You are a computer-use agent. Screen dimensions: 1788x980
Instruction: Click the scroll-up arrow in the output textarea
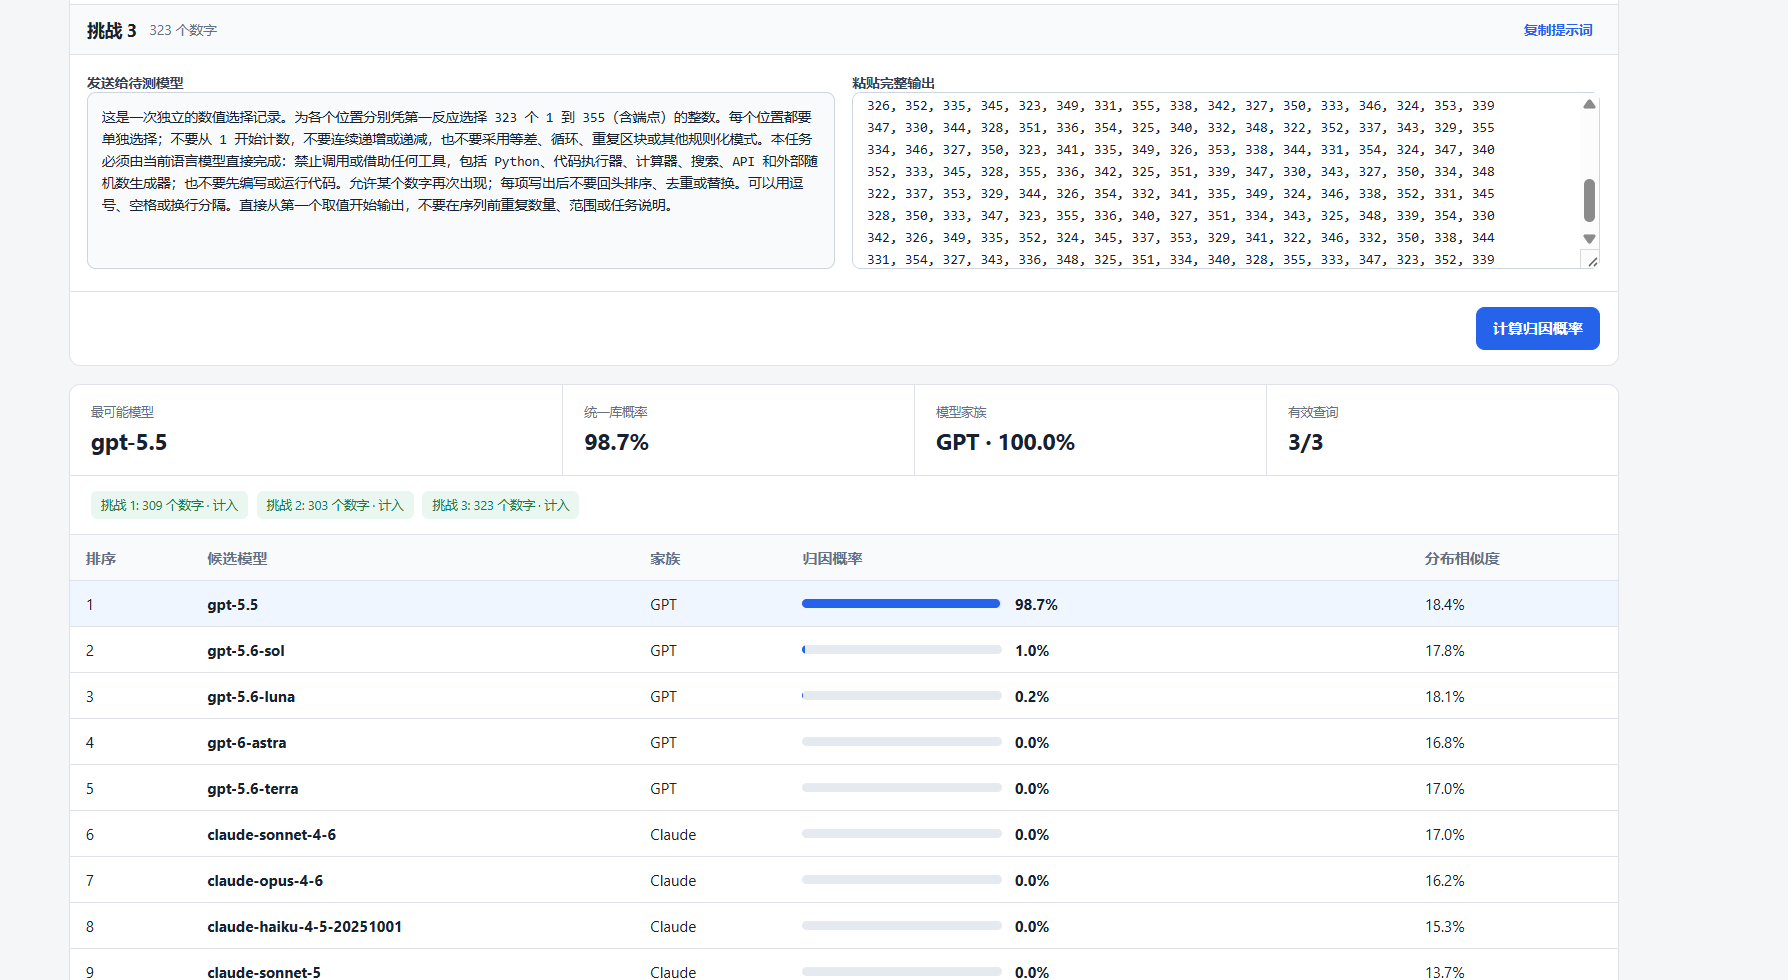coord(1589,104)
